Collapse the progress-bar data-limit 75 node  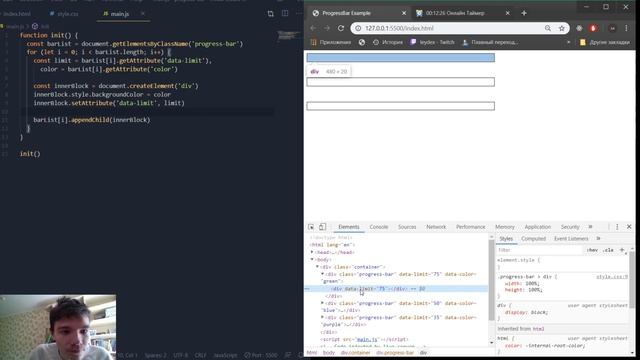pos(322,274)
